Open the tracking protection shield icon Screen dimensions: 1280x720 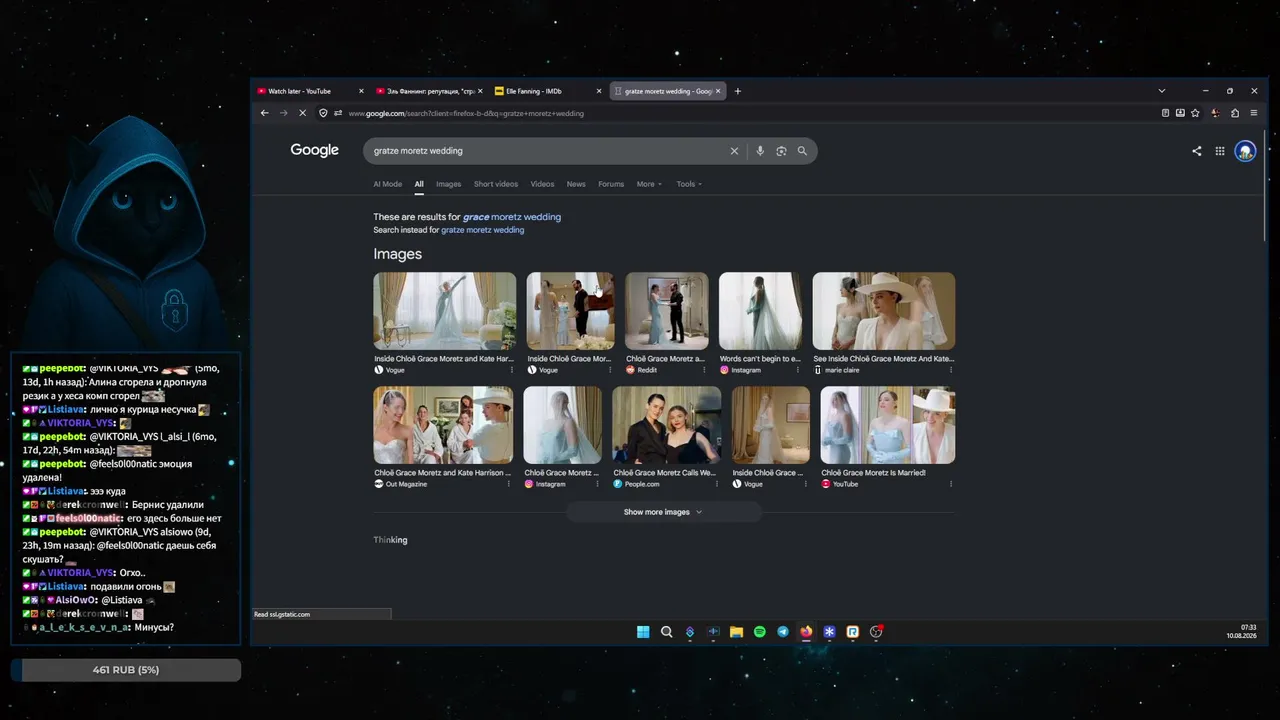coord(323,113)
